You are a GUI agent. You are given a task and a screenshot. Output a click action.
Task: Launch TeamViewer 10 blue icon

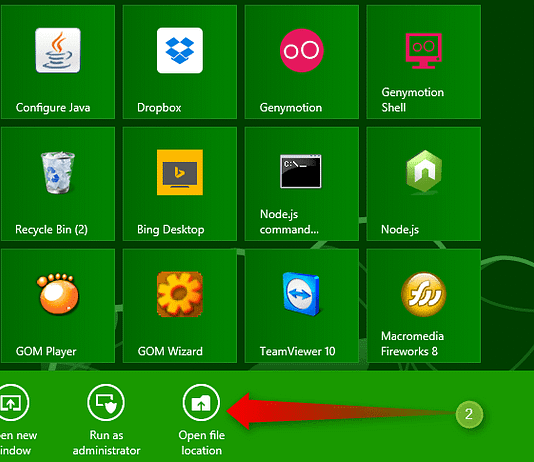click(x=301, y=294)
